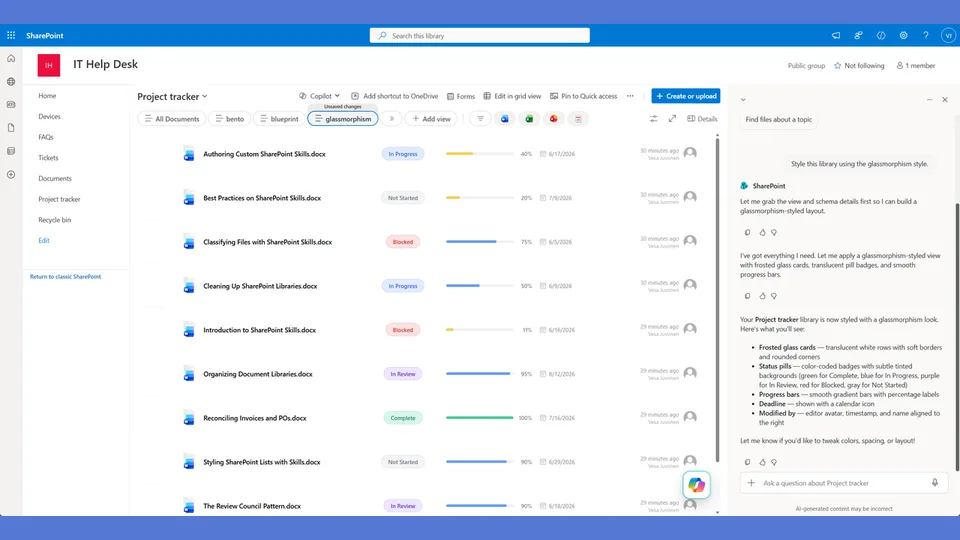Filter by Excel file type icon
The height and width of the screenshot is (540, 960).
[529, 119]
